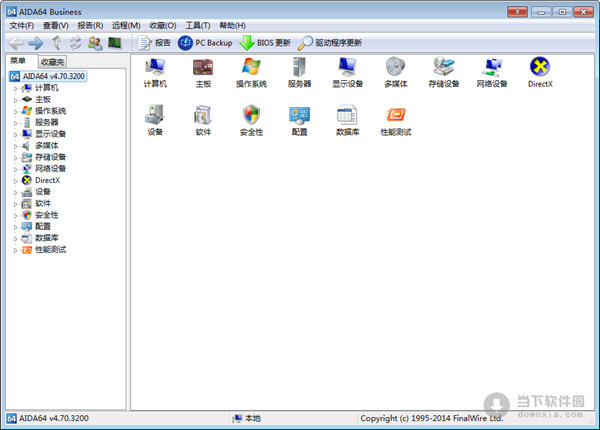
Task: Open the 数据库 database icon in main pane
Action: (x=347, y=121)
